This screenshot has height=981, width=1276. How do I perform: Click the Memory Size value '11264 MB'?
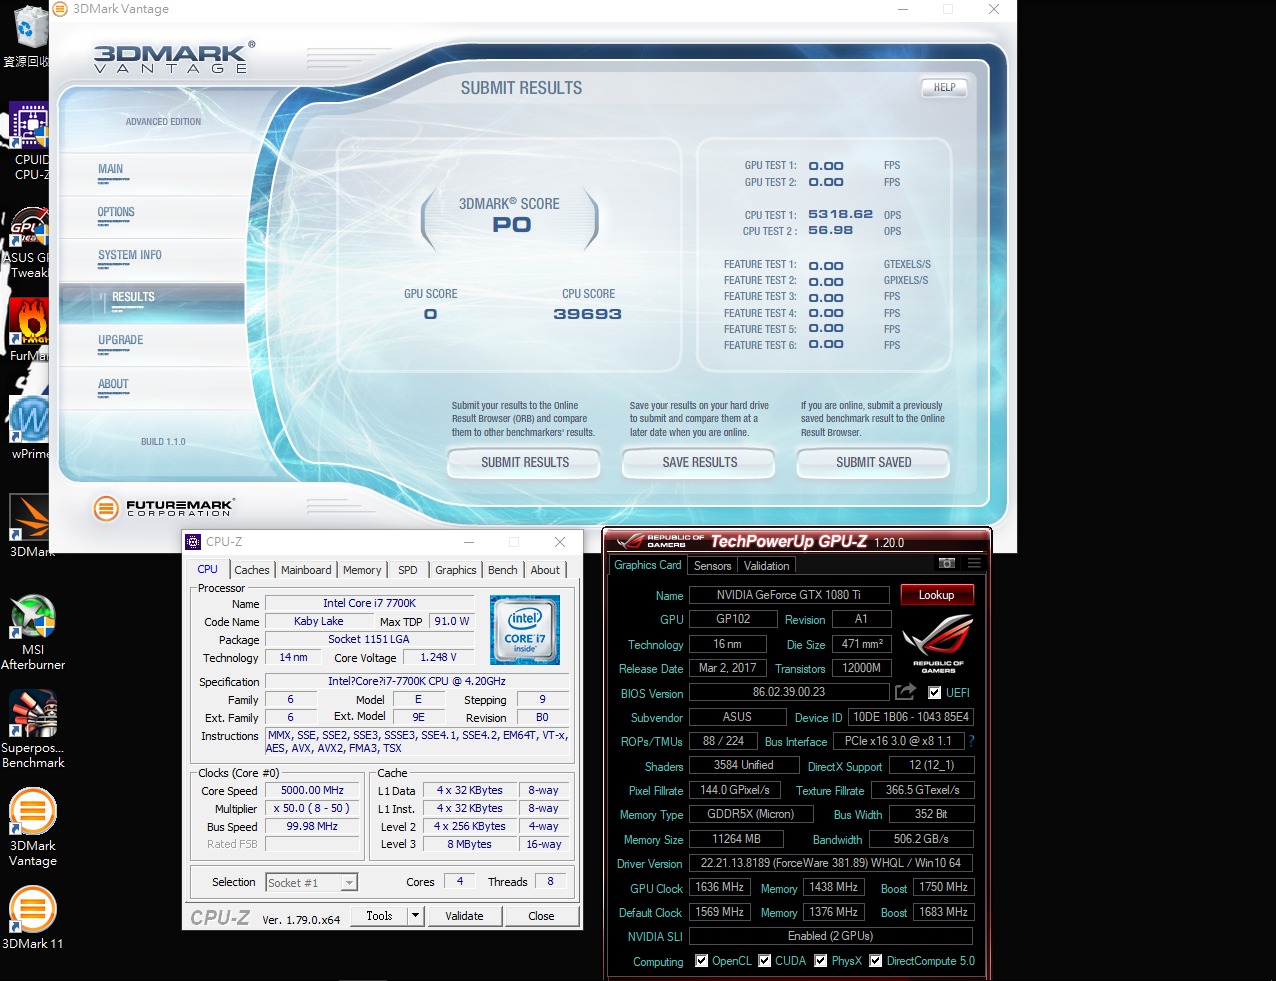click(737, 839)
